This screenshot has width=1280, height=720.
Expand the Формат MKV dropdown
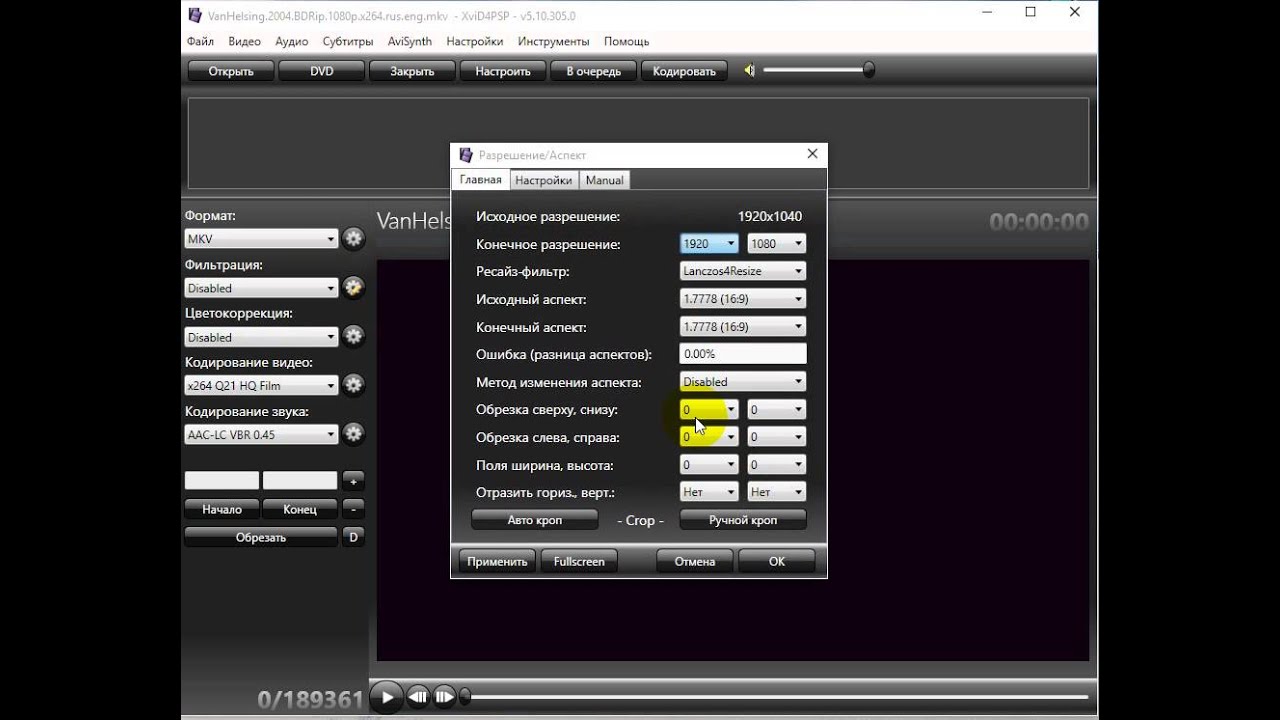261,239
